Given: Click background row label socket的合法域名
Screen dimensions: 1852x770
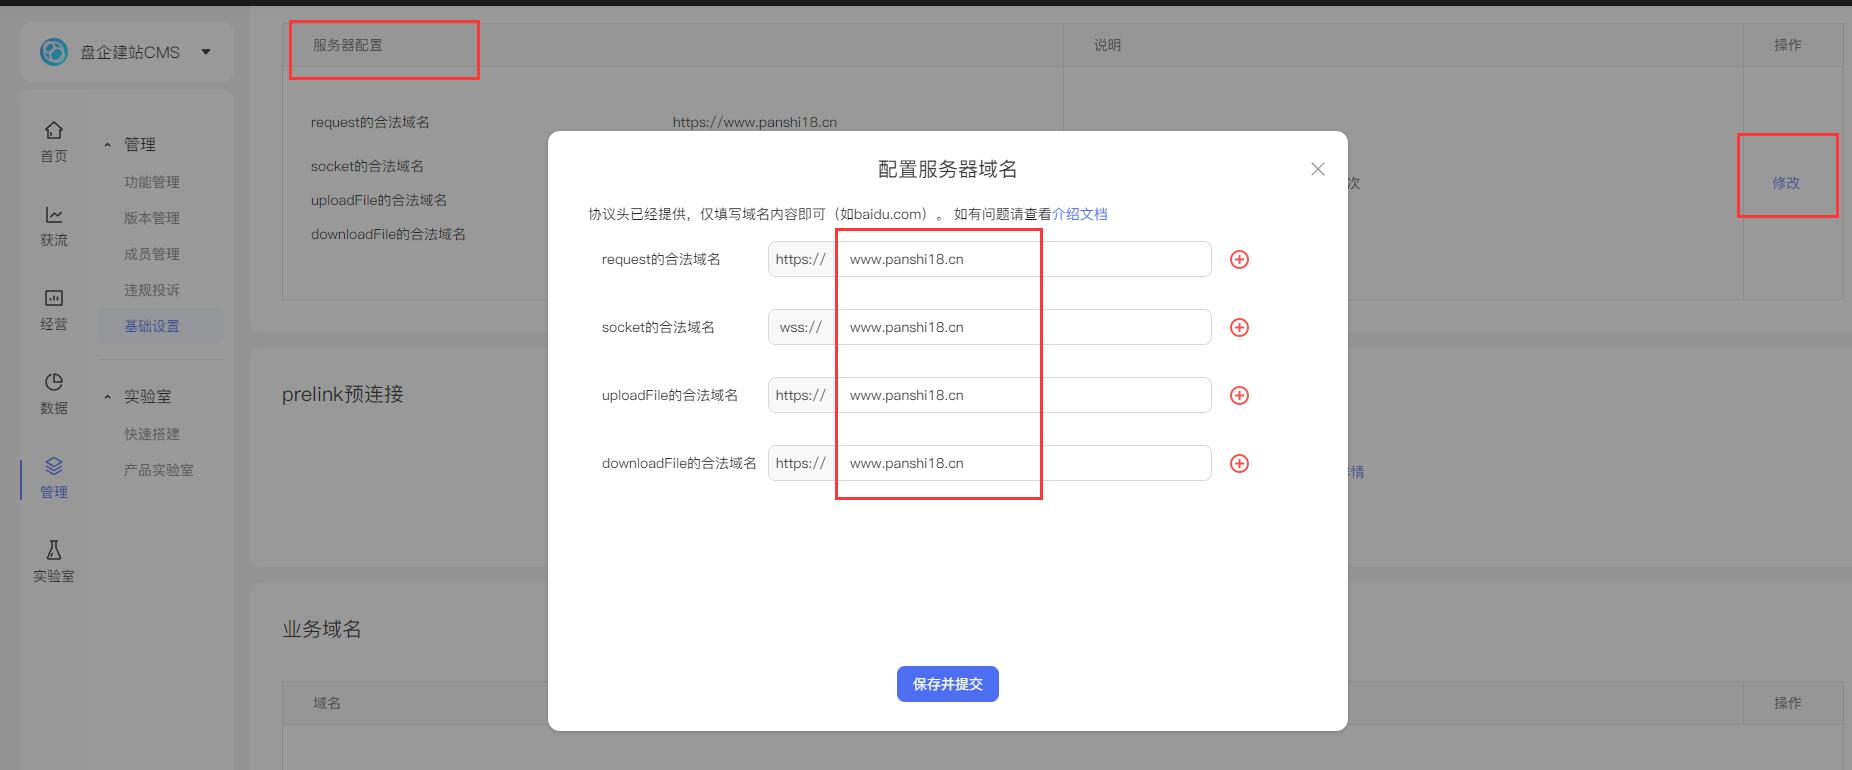Looking at the screenshot, I should click(x=367, y=166).
